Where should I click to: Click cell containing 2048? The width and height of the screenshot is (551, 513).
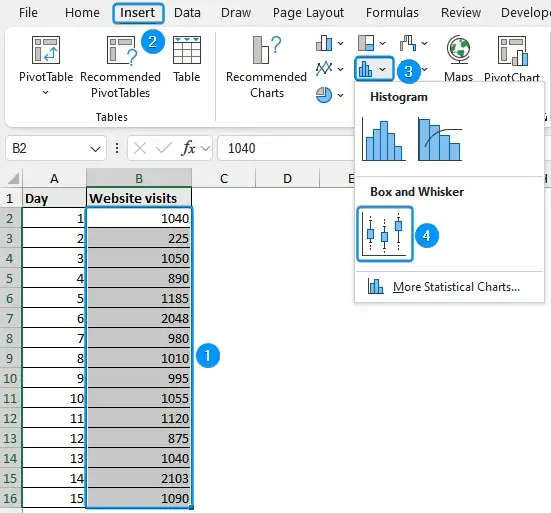point(139,318)
